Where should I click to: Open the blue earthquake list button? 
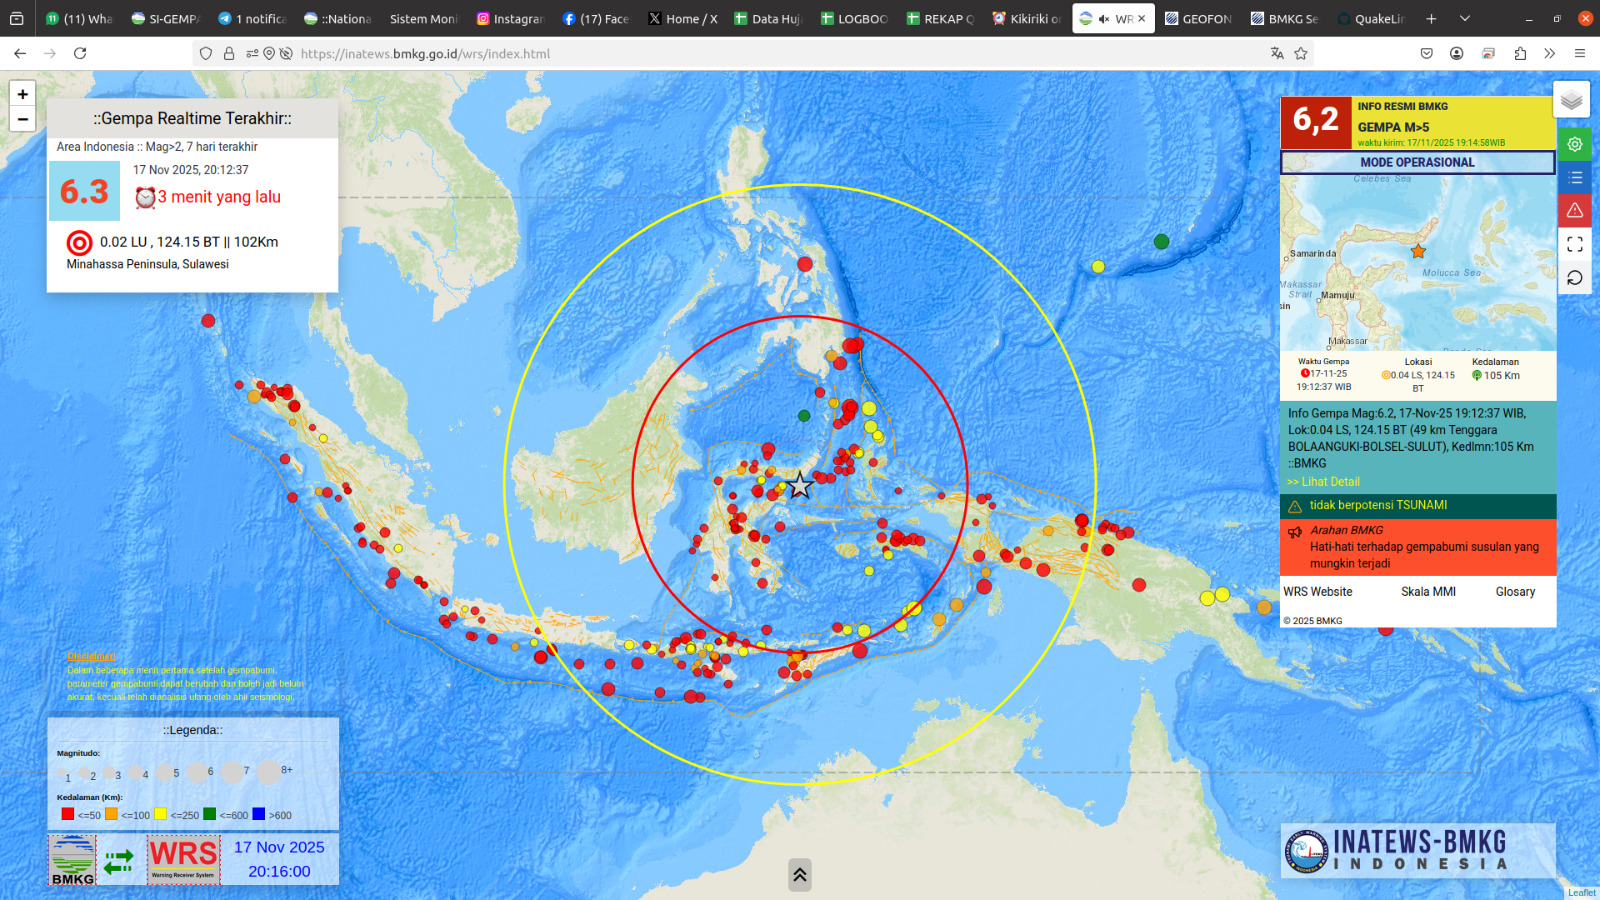click(x=1574, y=178)
